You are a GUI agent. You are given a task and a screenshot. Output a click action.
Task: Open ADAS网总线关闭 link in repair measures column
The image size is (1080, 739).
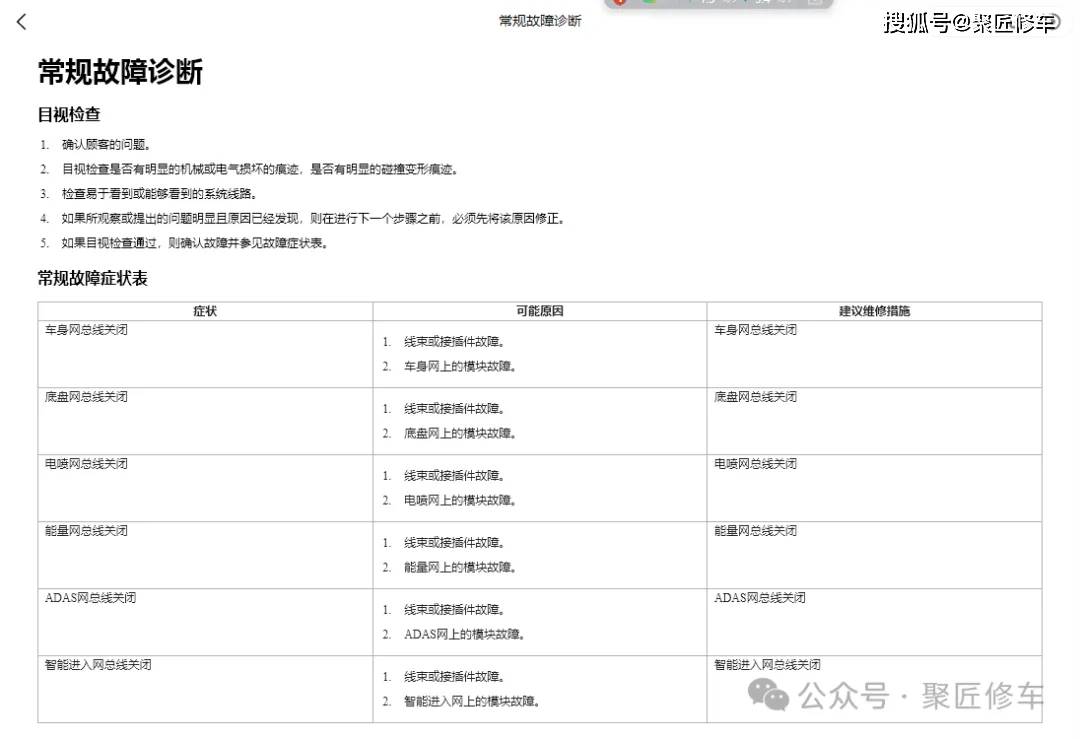pos(759,598)
